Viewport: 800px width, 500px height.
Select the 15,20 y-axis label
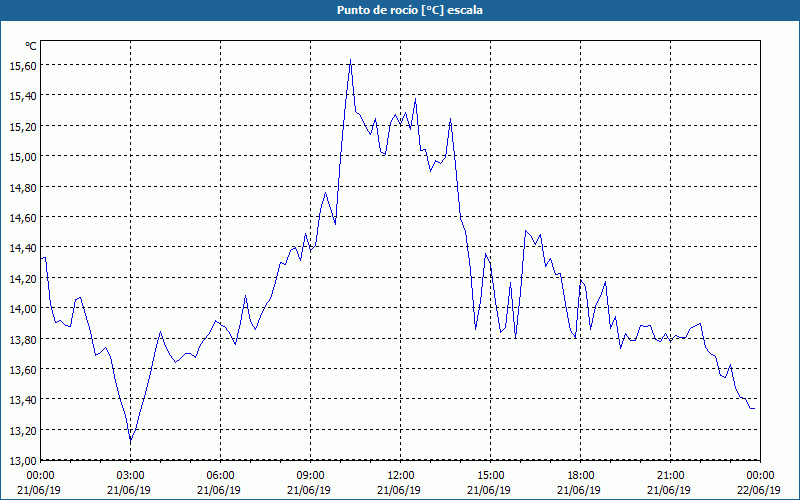point(23,126)
